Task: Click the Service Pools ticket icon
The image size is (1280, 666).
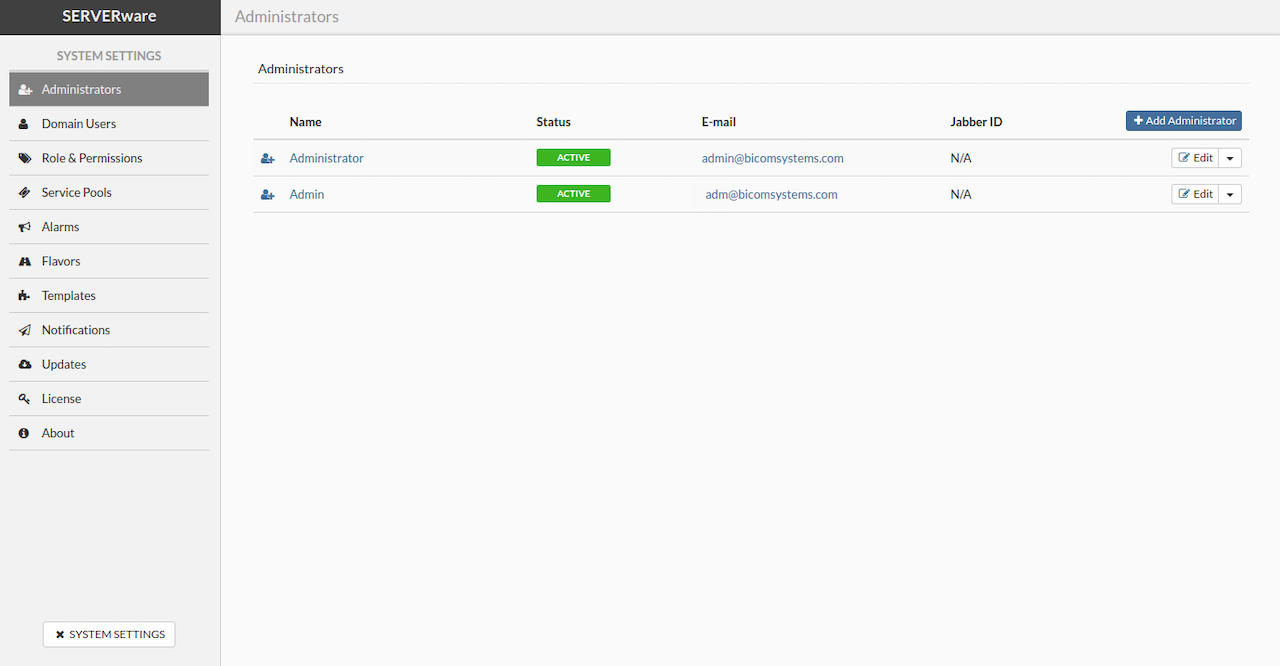Action: tap(25, 193)
